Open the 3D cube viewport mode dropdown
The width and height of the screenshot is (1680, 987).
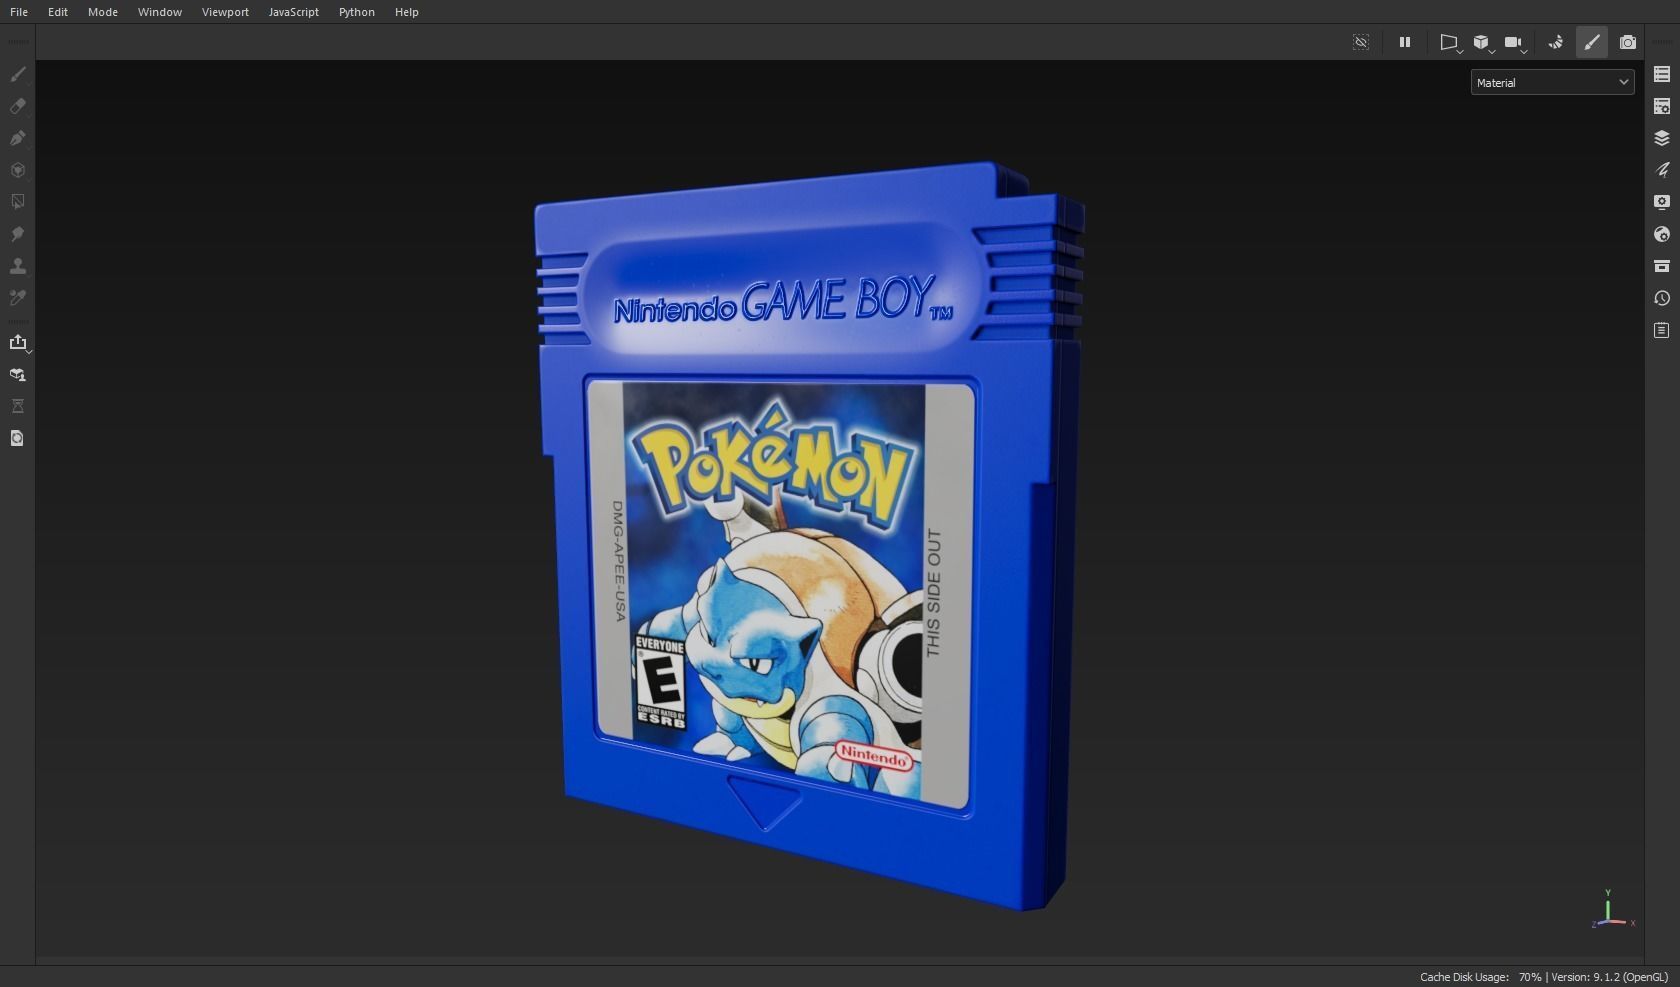1482,42
